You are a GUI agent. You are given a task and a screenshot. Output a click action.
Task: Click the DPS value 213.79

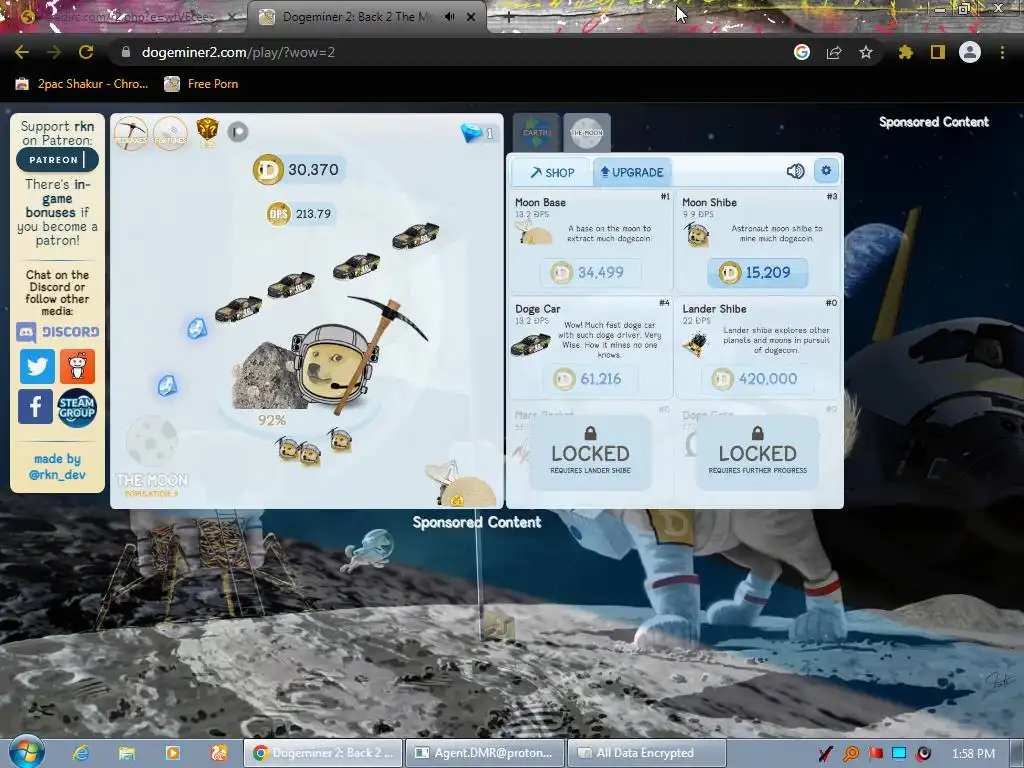point(300,214)
